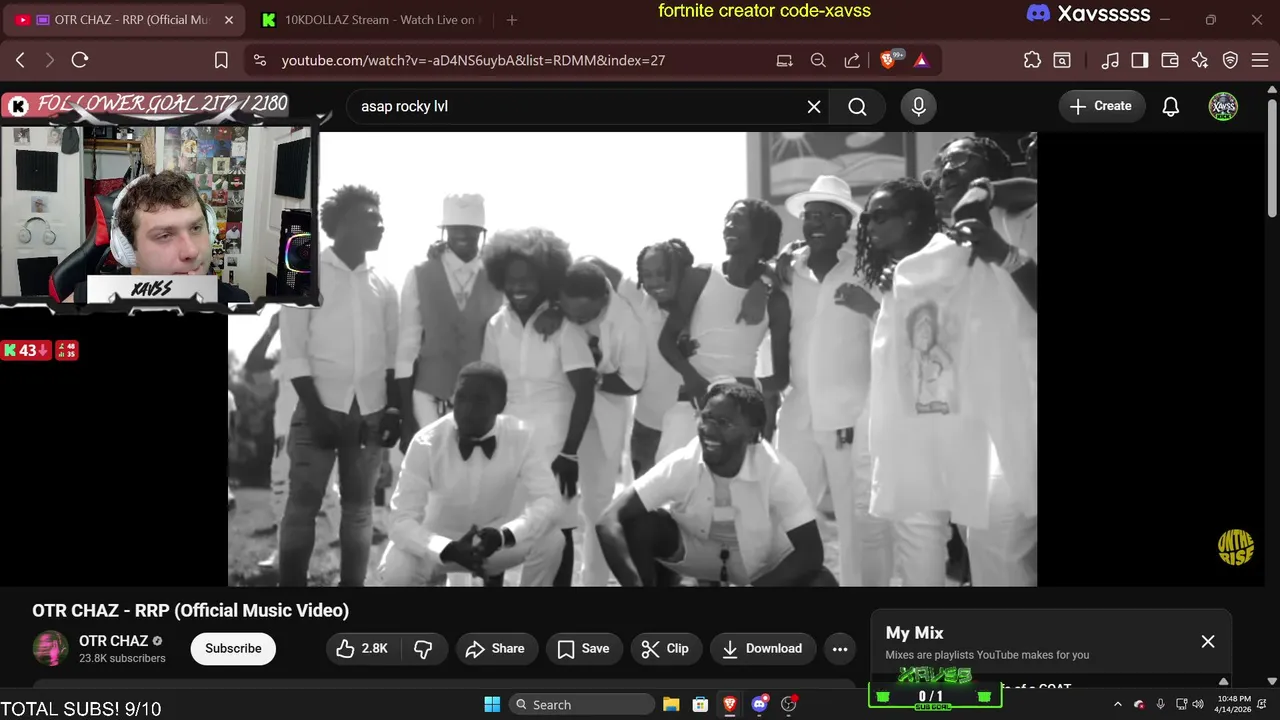Click the music video player
The image size is (1280, 720).
632,359
